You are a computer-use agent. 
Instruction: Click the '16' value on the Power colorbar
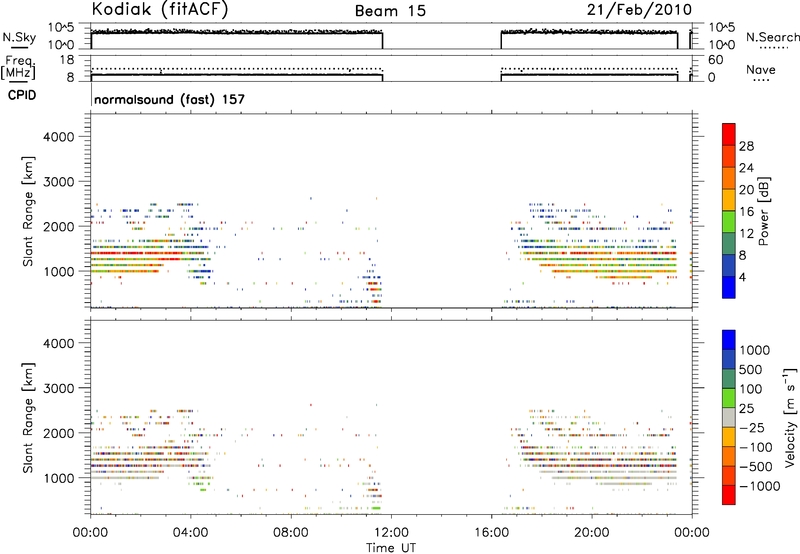(x=746, y=212)
